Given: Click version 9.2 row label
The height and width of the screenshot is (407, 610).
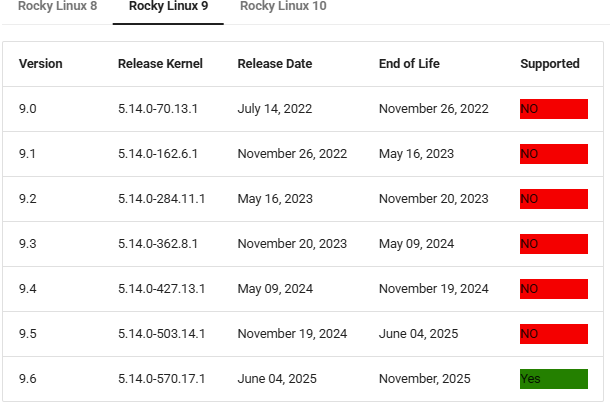Looking at the screenshot, I should pyautogui.click(x=27, y=199).
